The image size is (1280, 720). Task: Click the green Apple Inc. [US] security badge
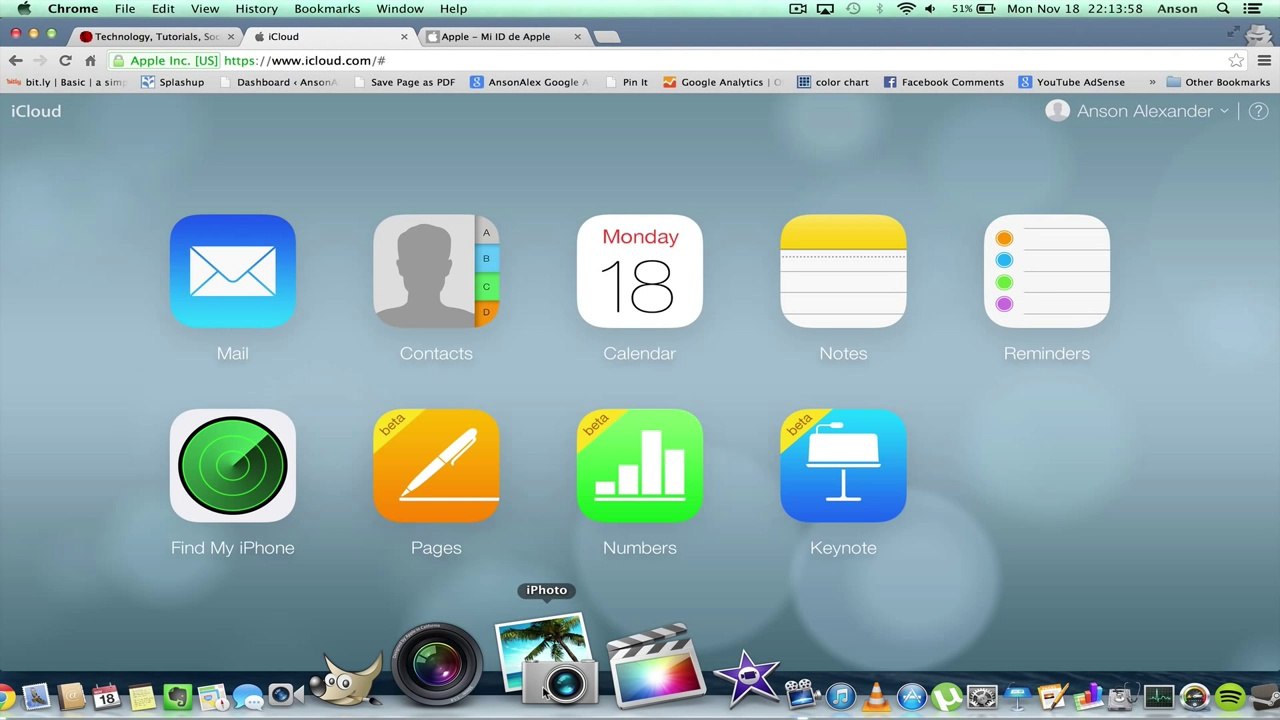point(165,60)
